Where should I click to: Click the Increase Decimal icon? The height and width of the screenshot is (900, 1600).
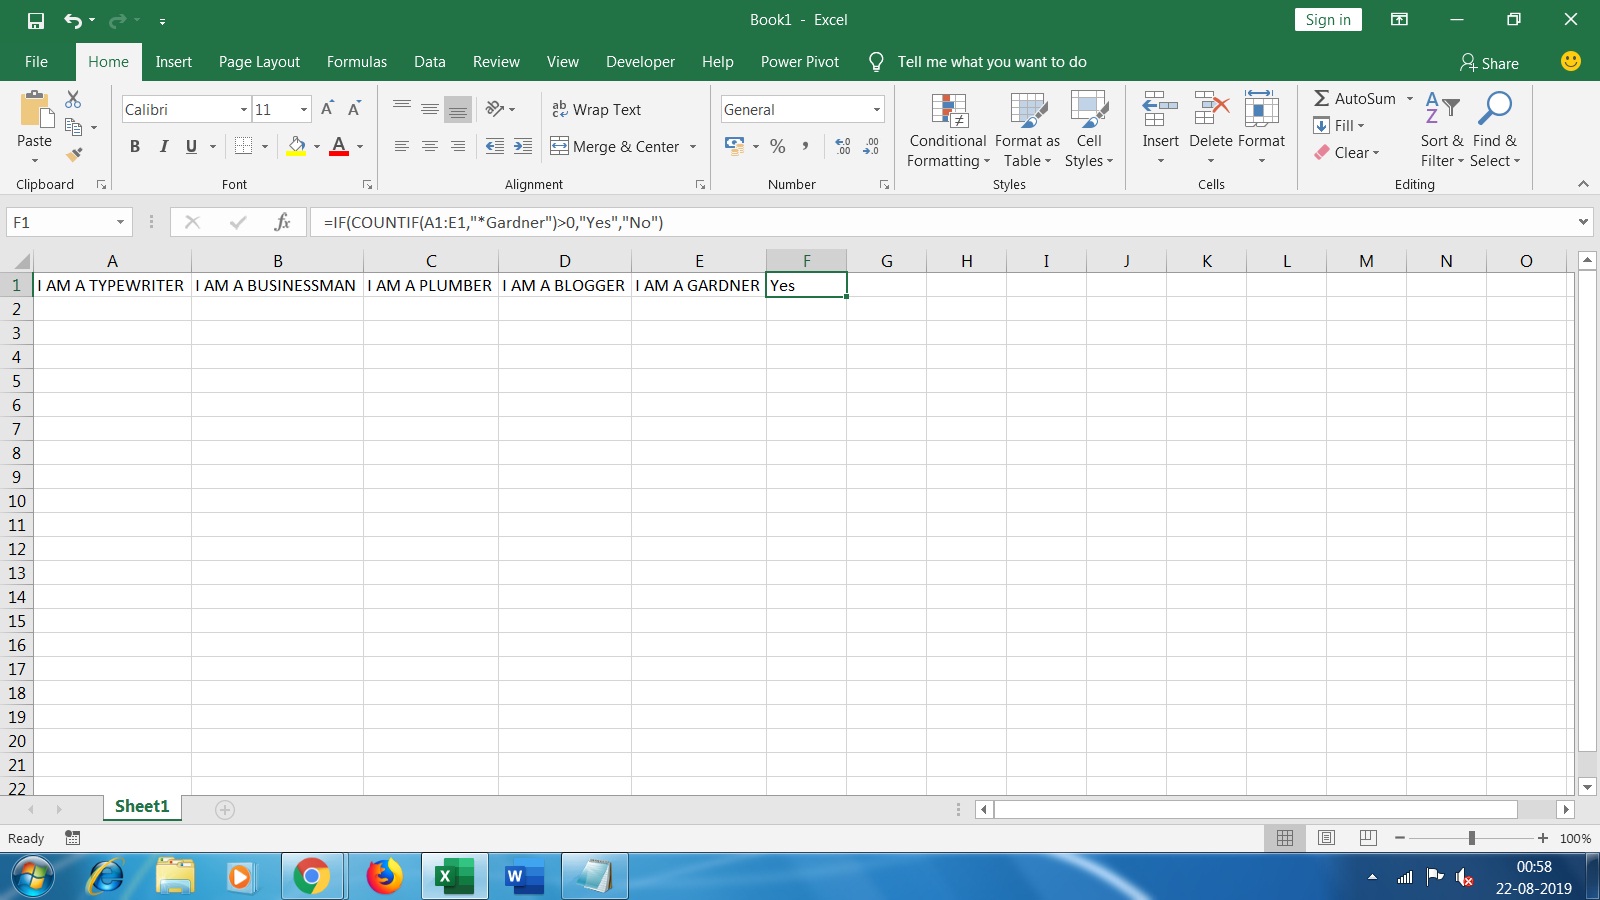(840, 146)
